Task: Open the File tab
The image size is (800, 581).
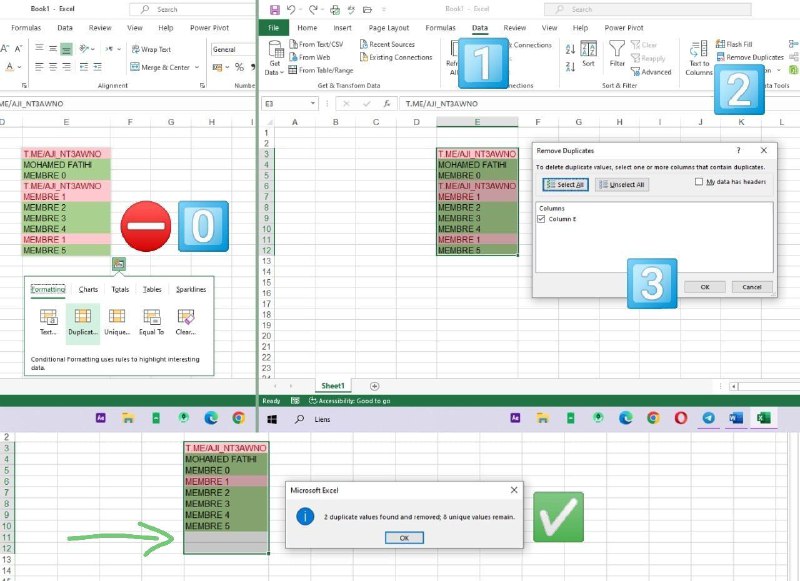Action: pos(273,28)
